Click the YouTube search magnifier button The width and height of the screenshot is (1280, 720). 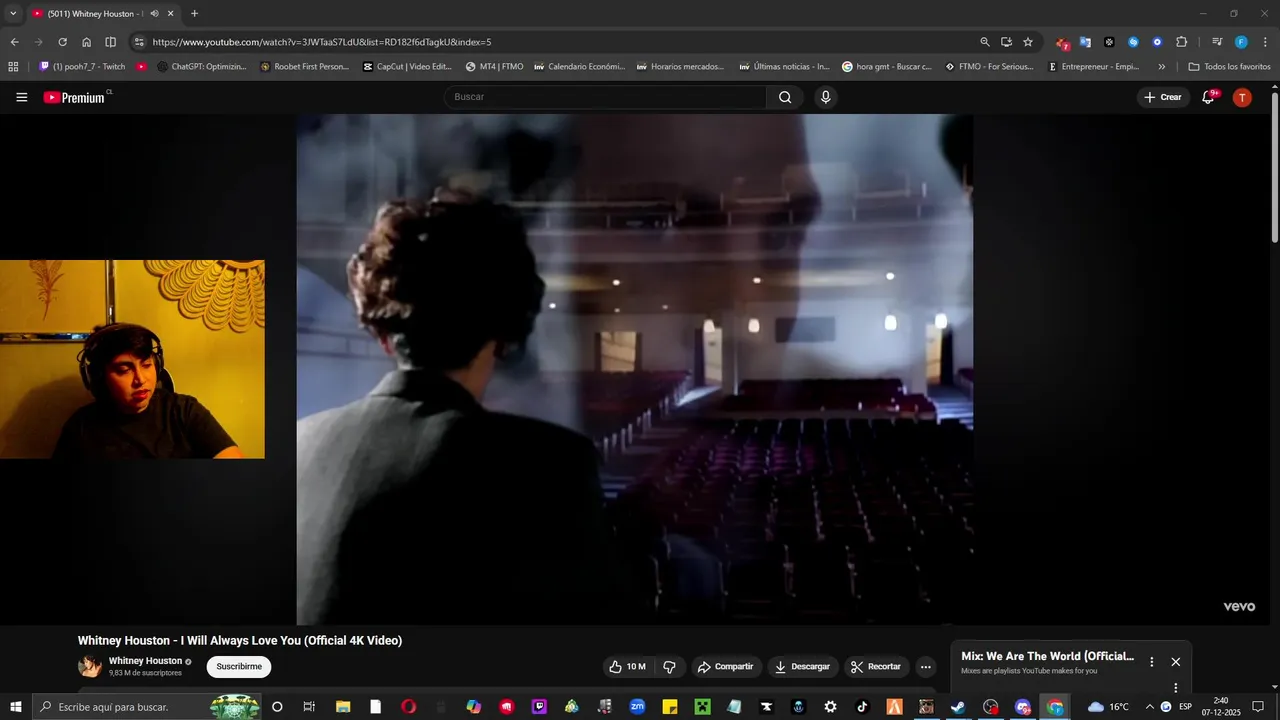click(x=785, y=97)
